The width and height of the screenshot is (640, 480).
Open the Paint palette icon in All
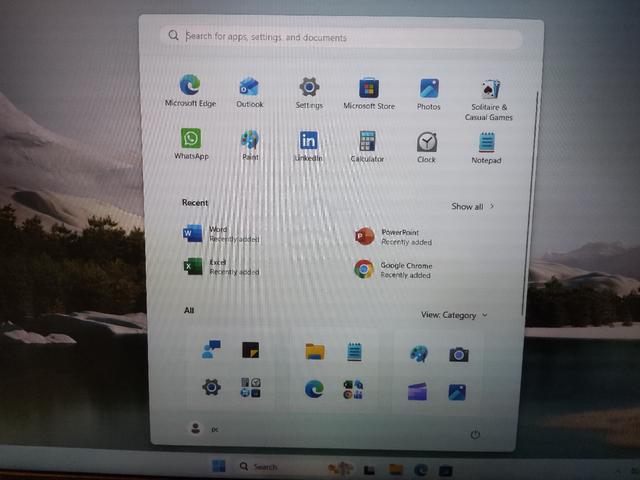click(x=419, y=353)
